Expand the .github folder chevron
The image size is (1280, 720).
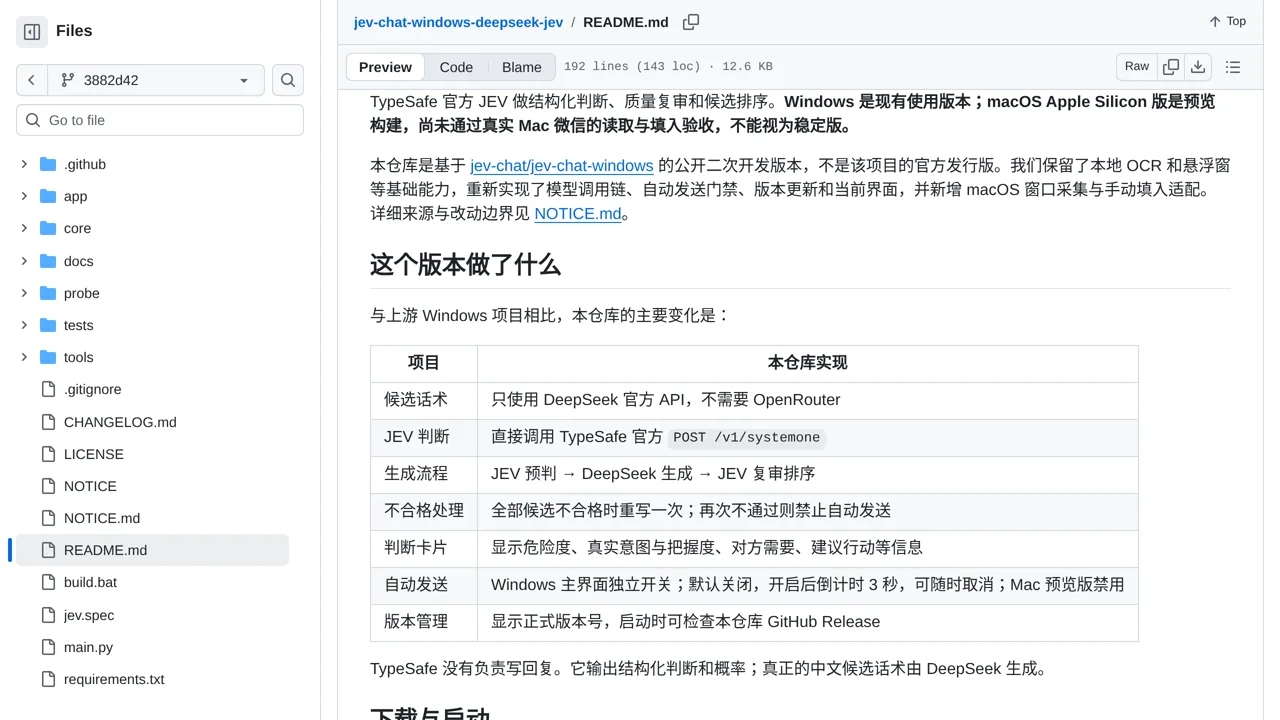pos(24,164)
